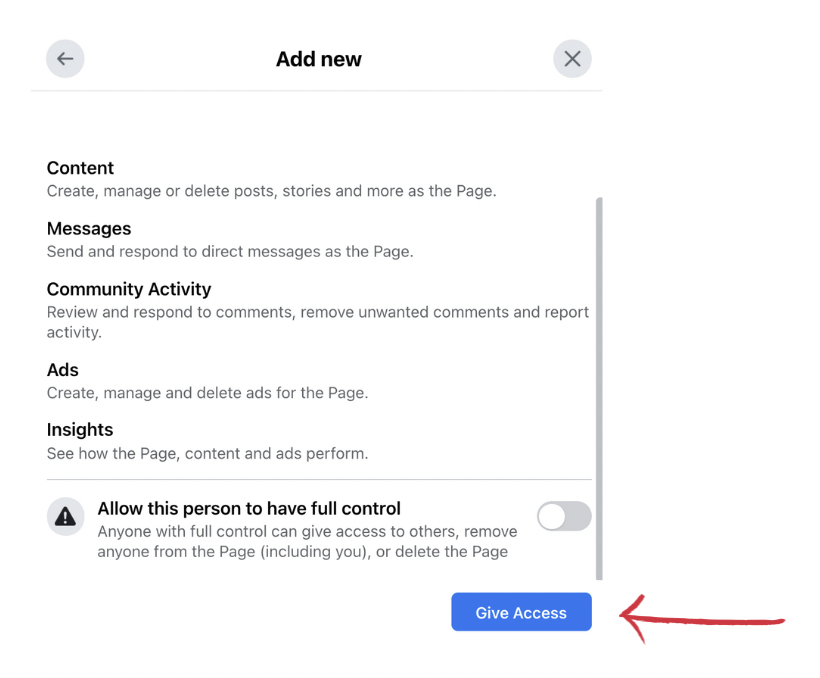
Task: Select the Content permission heading
Action: [80, 168]
